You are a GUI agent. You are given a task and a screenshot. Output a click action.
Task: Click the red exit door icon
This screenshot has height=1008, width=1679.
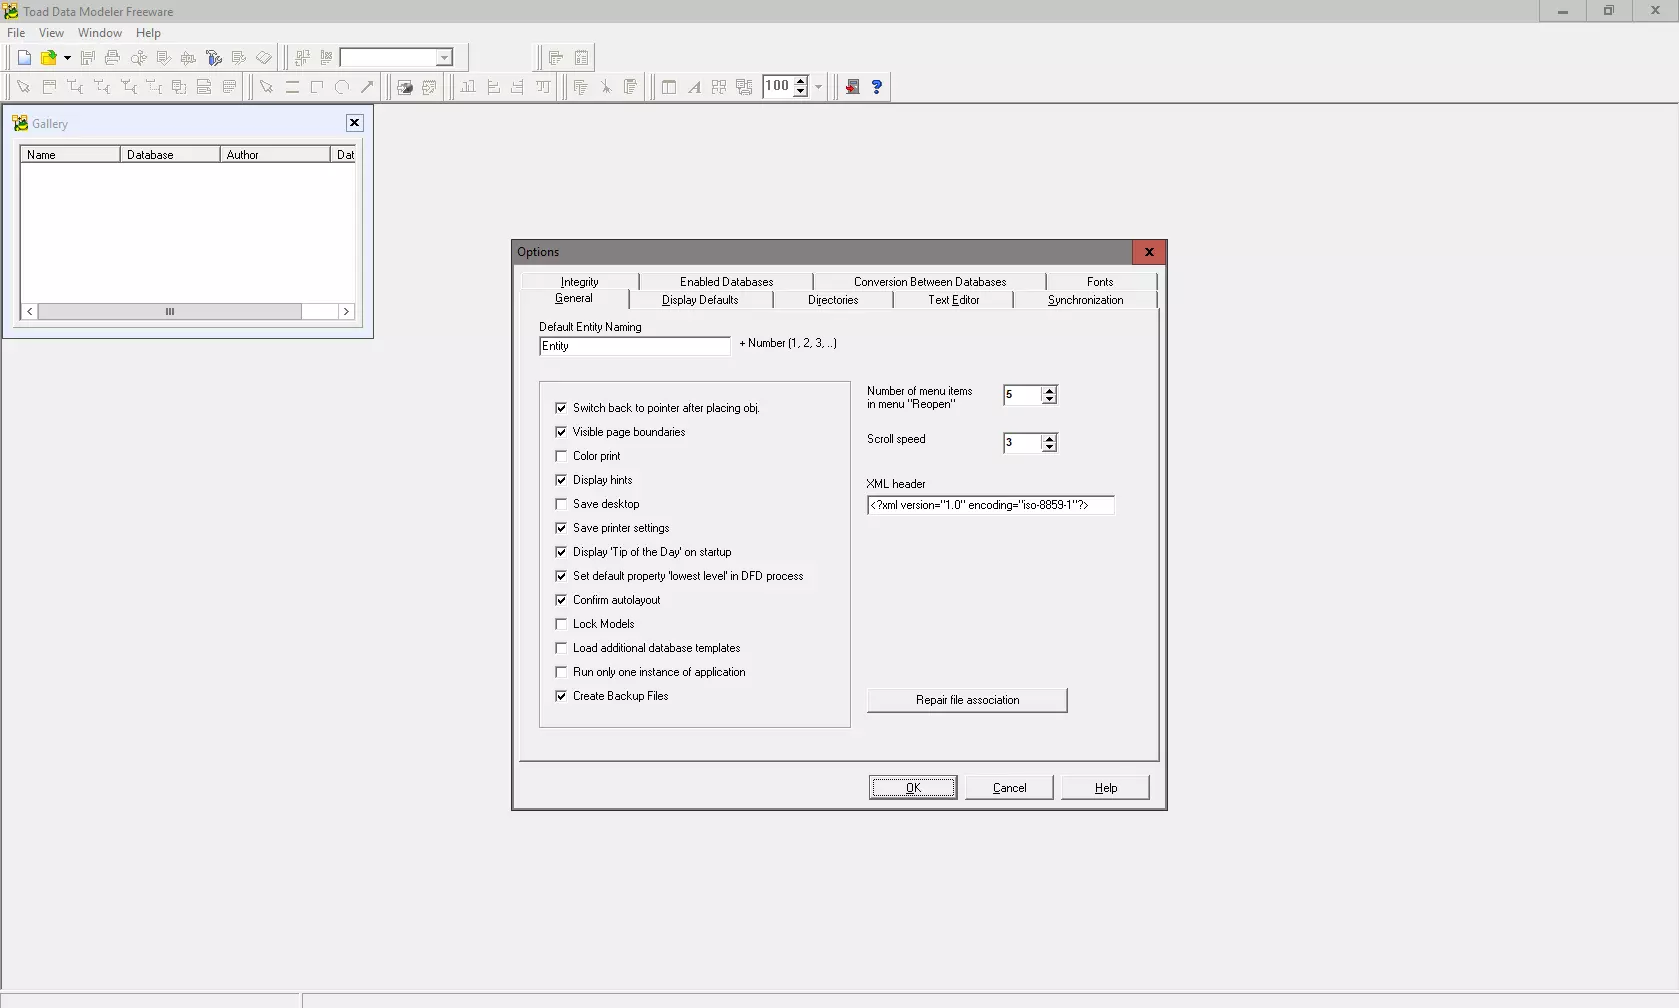(x=852, y=87)
